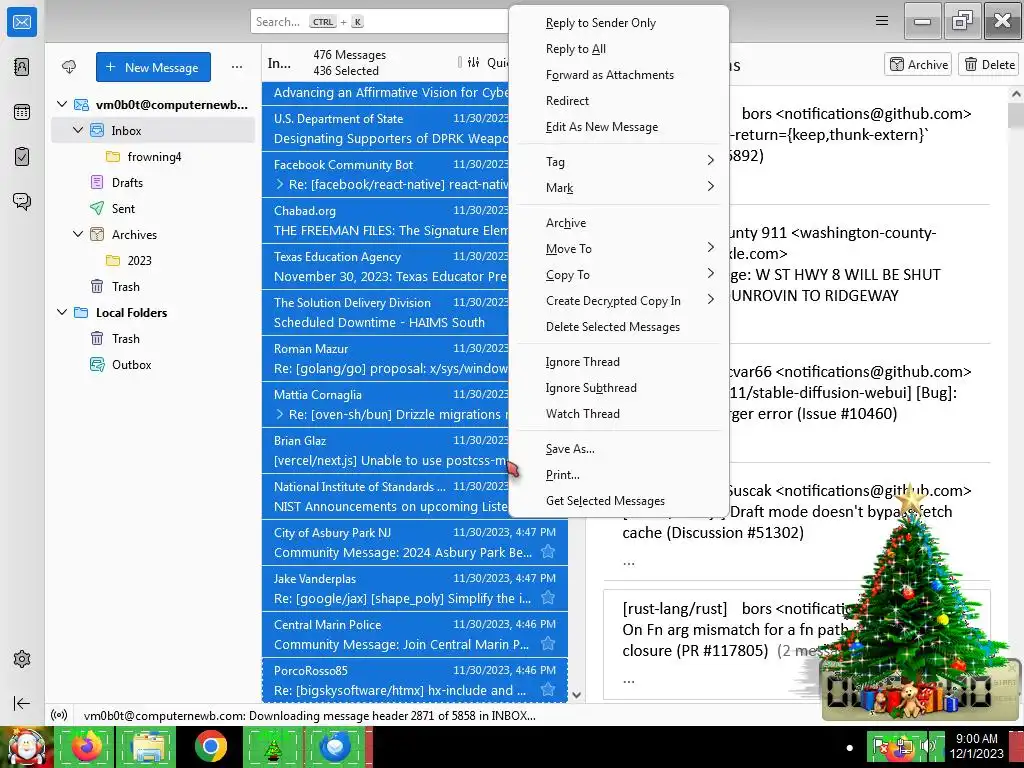Viewport: 1024px width, 768px height.
Task: Click the volume icon in system tray
Action: (925, 745)
